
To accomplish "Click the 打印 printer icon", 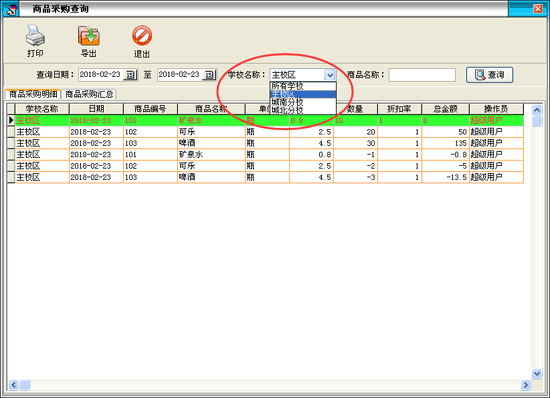I will pyautogui.click(x=35, y=35).
